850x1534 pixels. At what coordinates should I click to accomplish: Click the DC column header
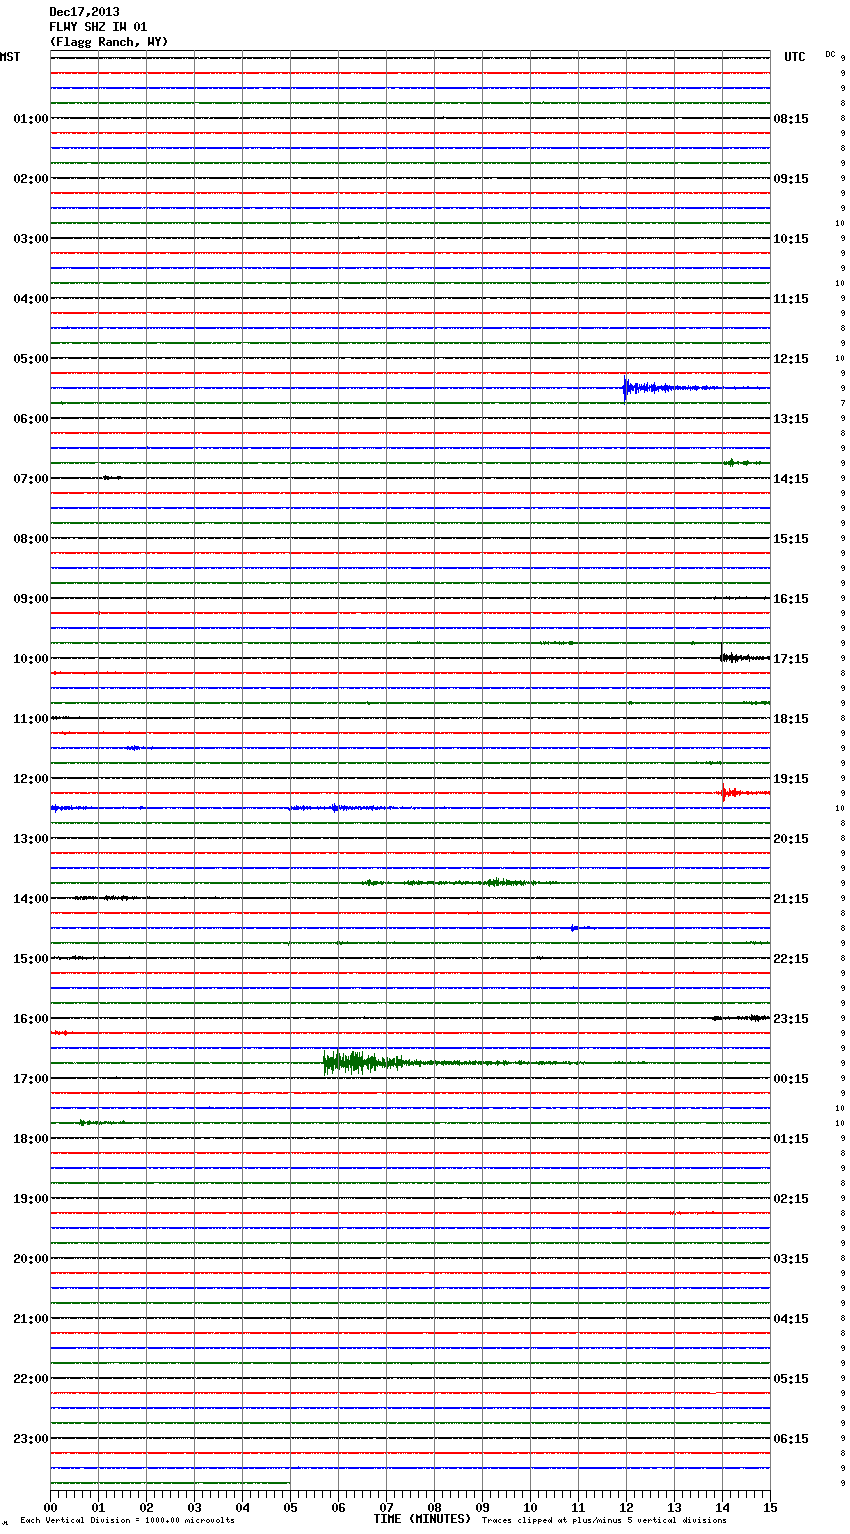pos(830,54)
